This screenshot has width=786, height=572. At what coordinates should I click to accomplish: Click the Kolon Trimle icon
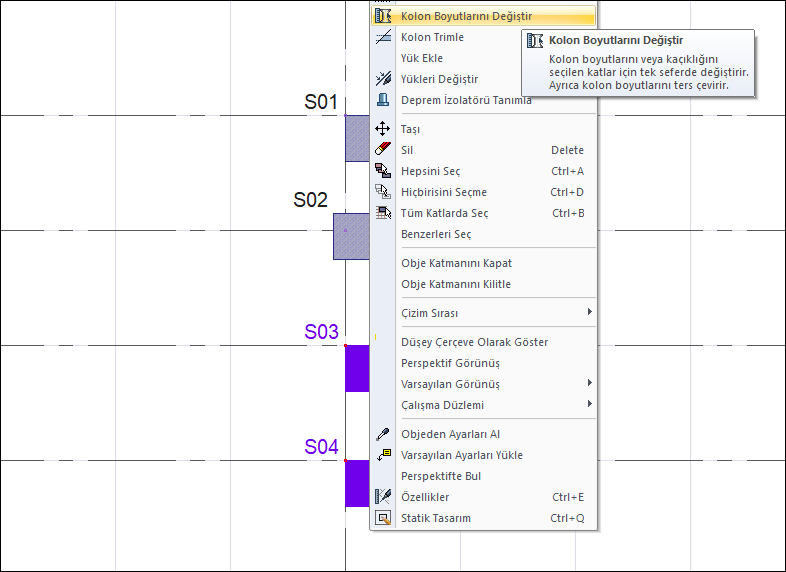pyautogui.click(x=383, y=37)
